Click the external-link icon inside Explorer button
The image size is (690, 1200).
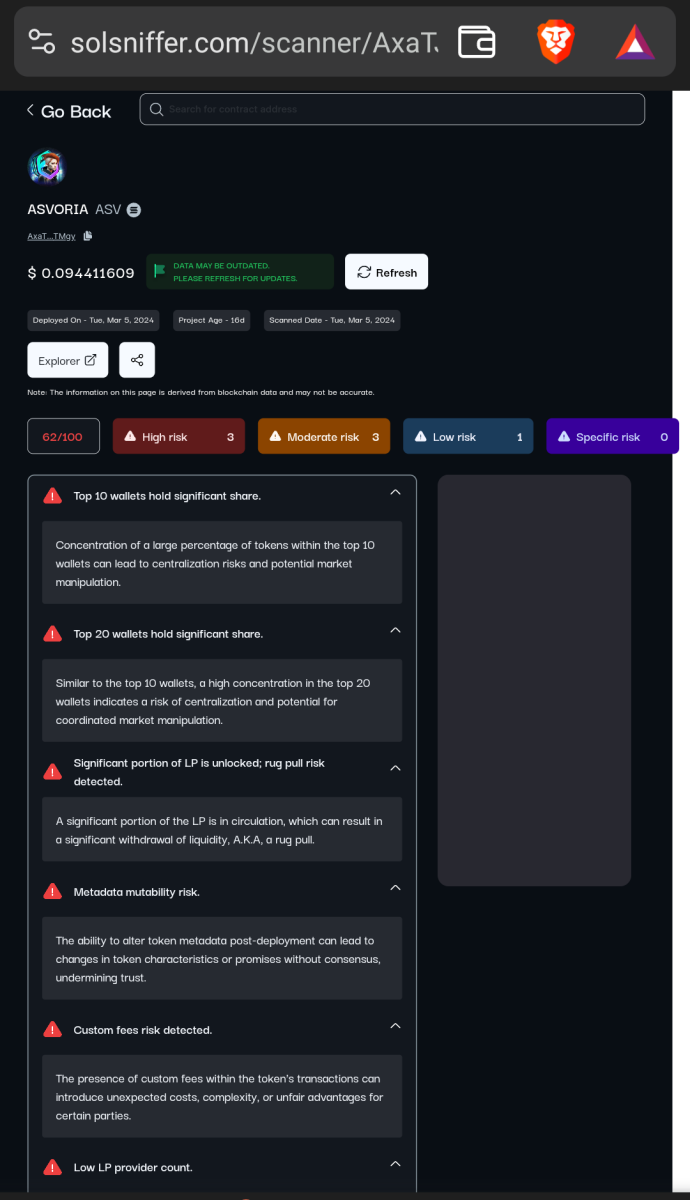88,359
